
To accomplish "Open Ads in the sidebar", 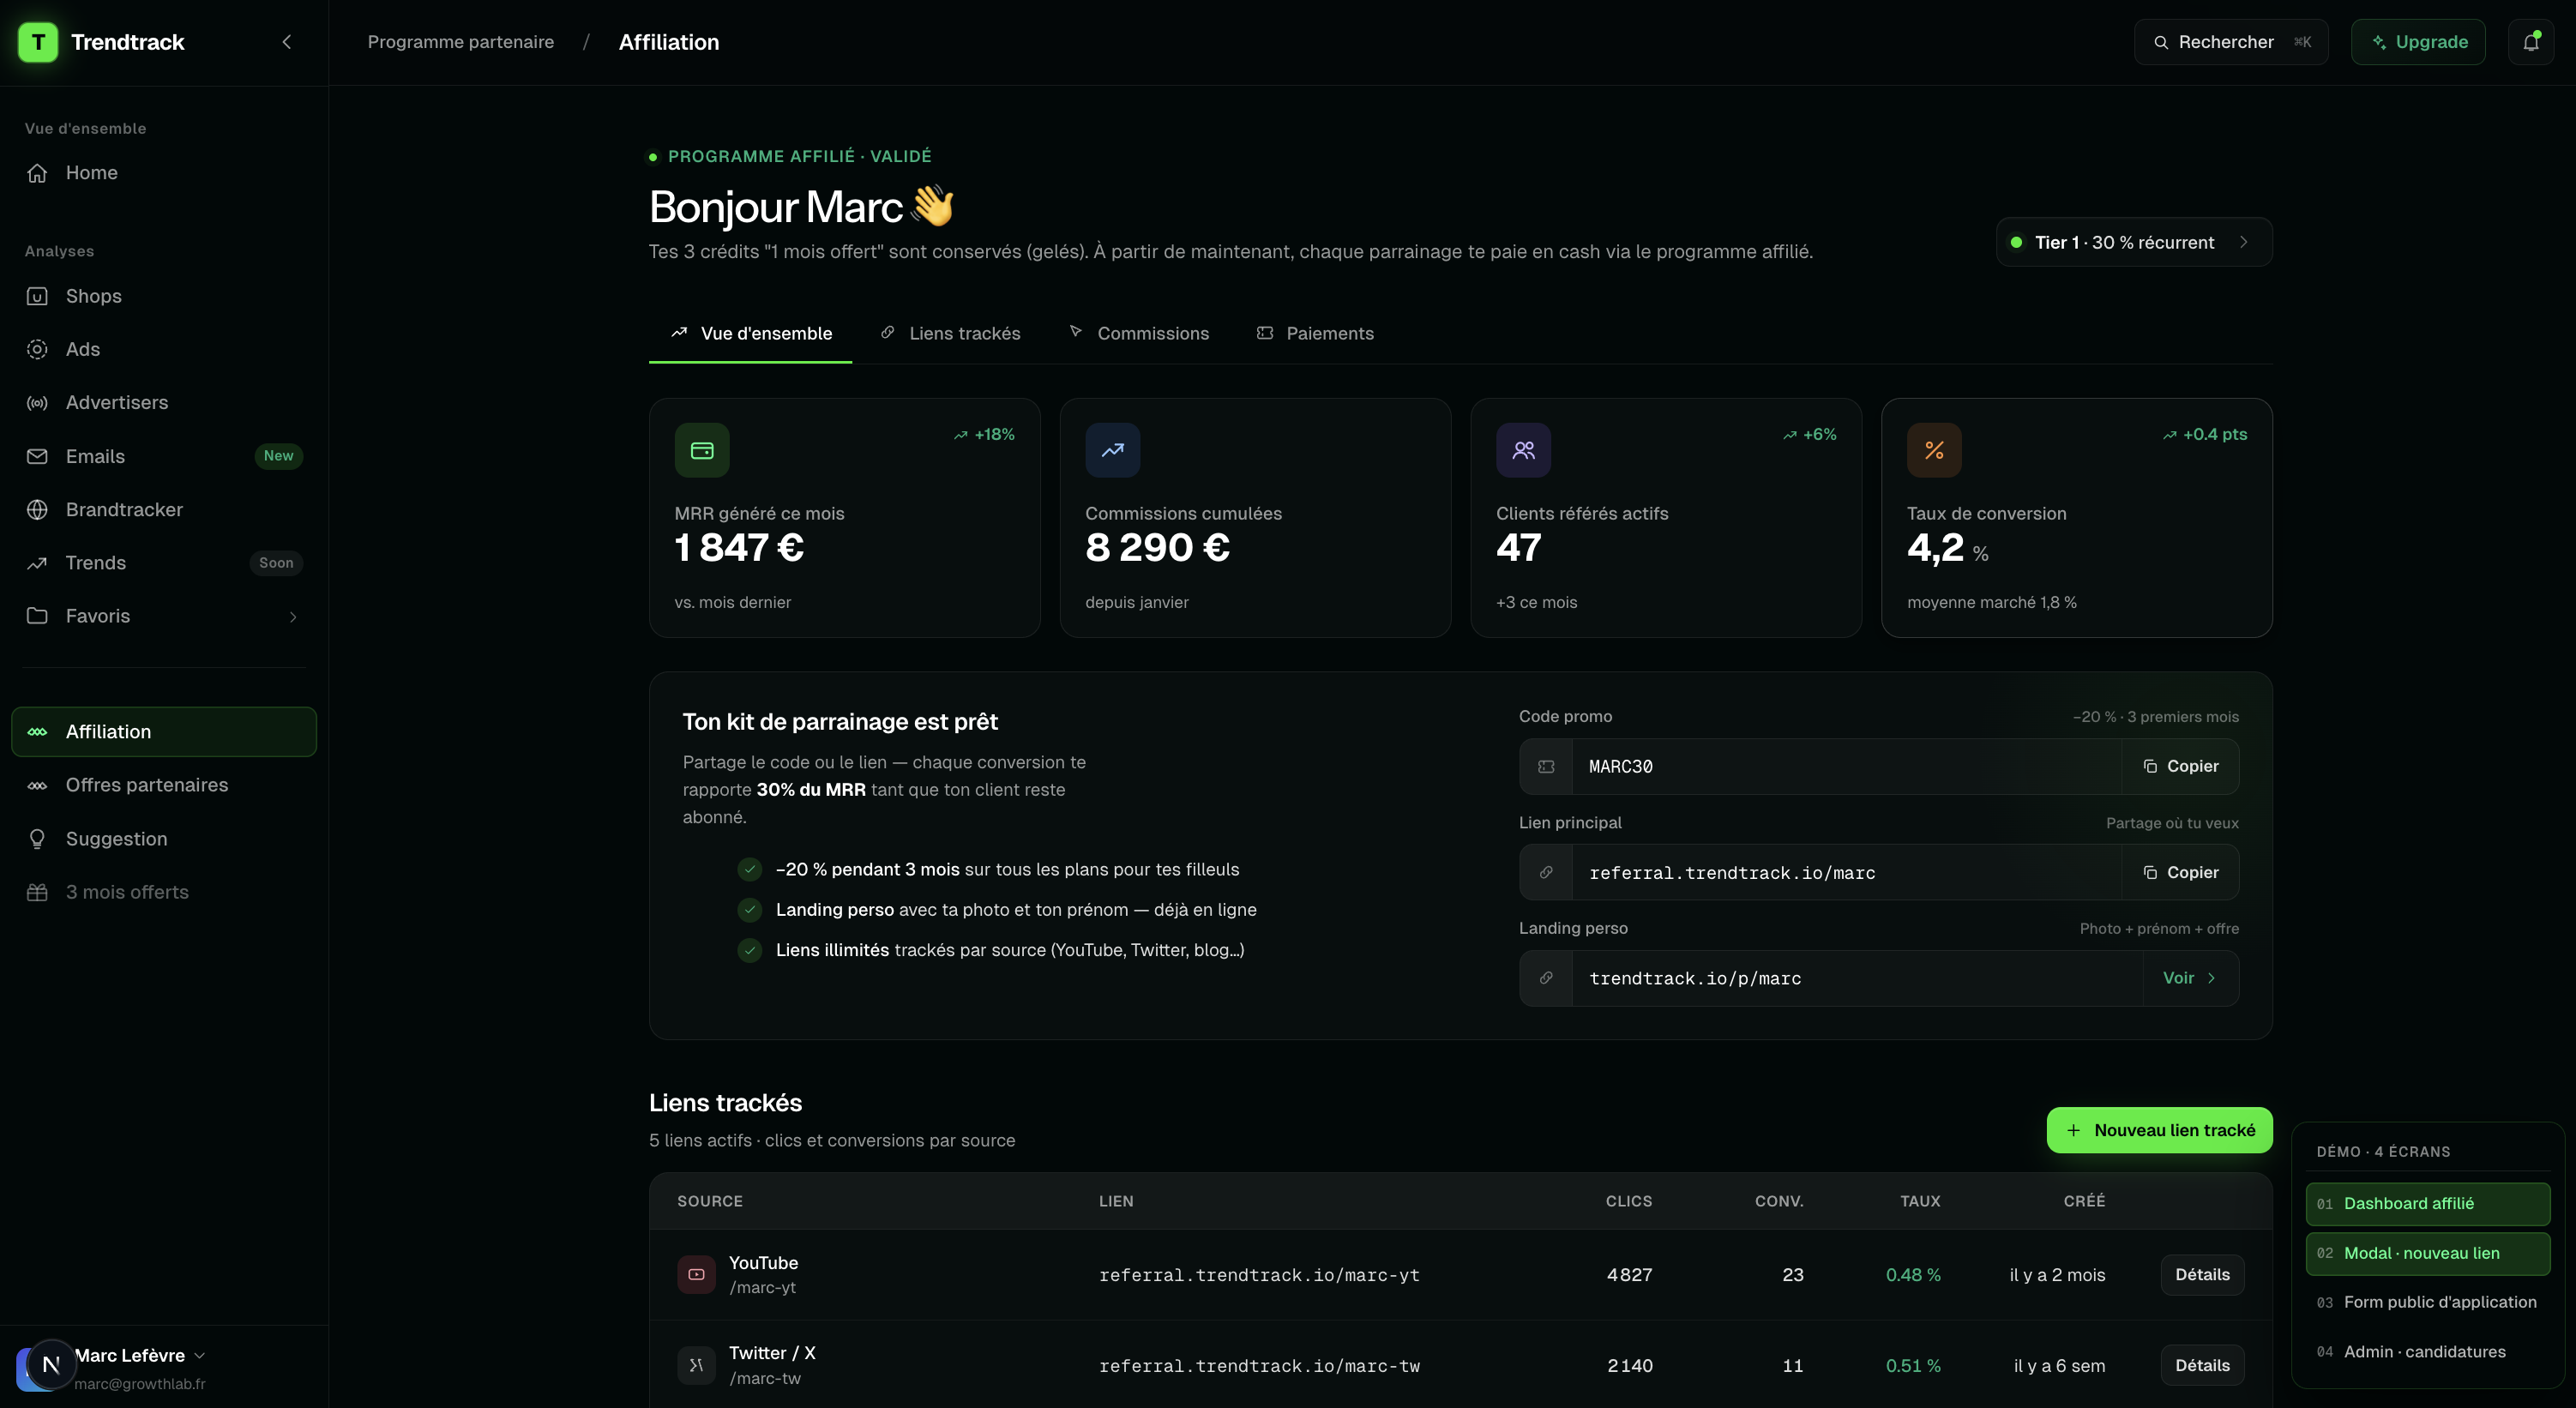I will [x=164, y=349].
